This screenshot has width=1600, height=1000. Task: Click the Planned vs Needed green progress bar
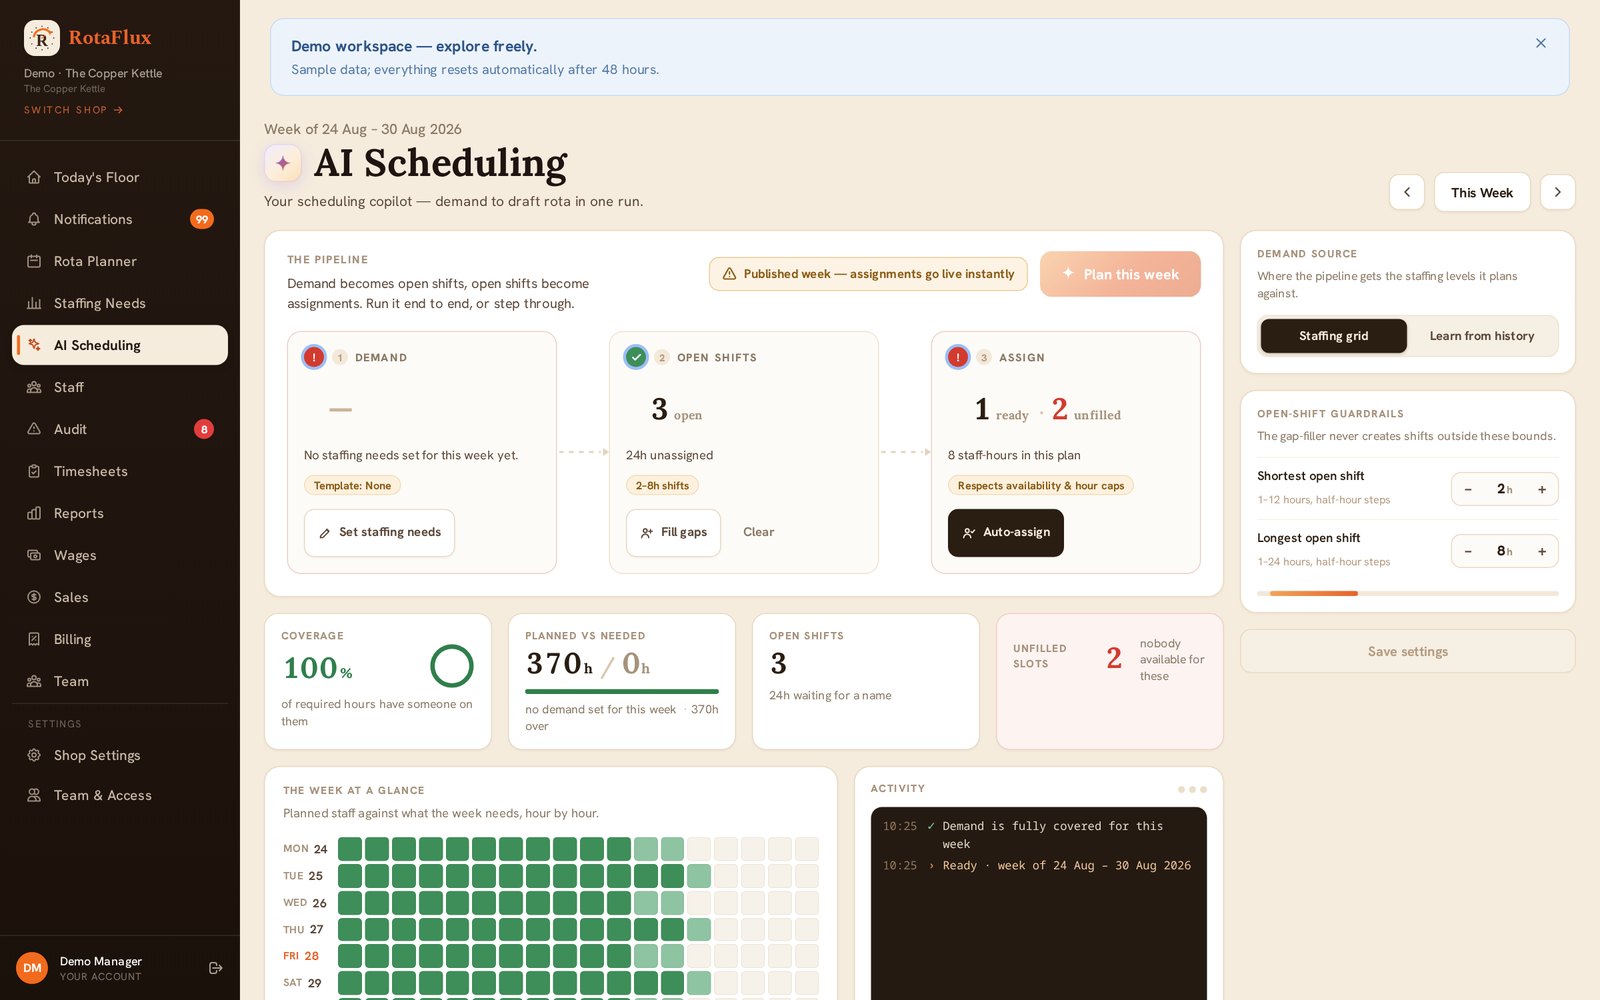coord(622,691)
